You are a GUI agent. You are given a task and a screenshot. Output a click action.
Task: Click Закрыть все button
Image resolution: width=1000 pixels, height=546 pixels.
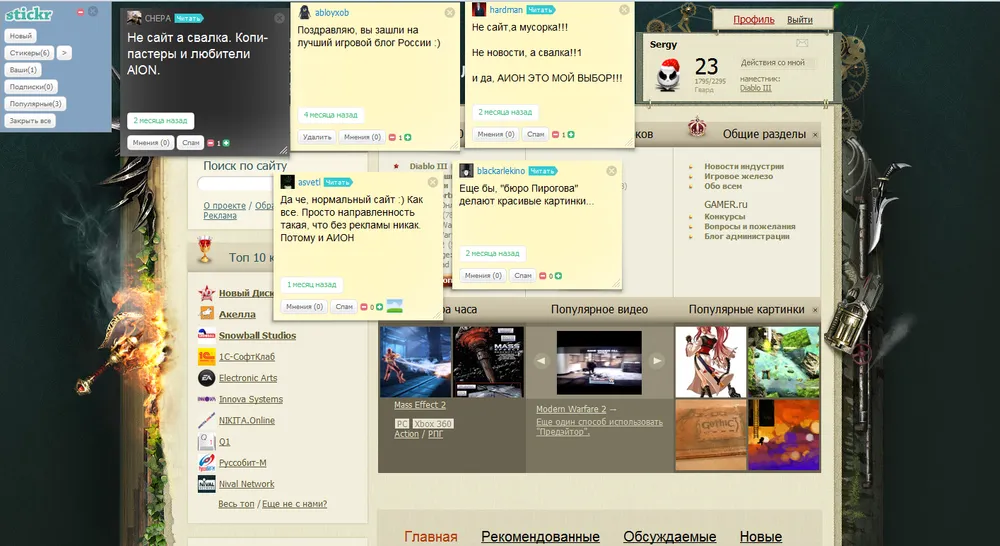pos(30,121)
